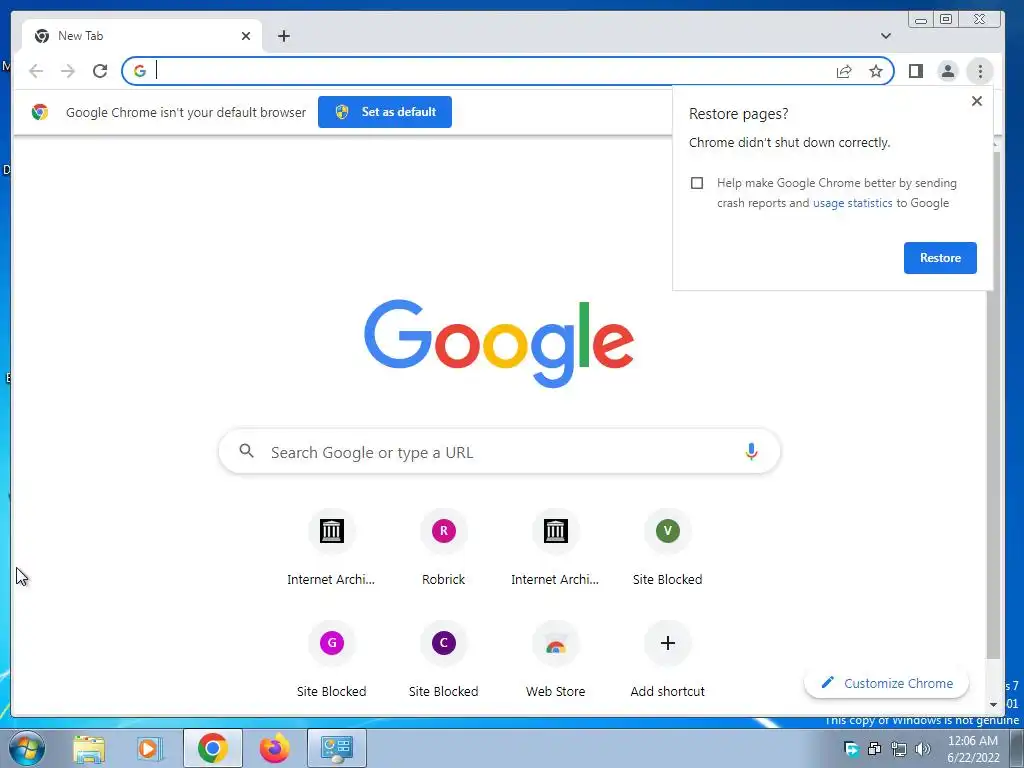The height and width of the screenshot is (768, 1024).
Task: Open the Site Blocked shortcut with C icon
Action: 443,660
